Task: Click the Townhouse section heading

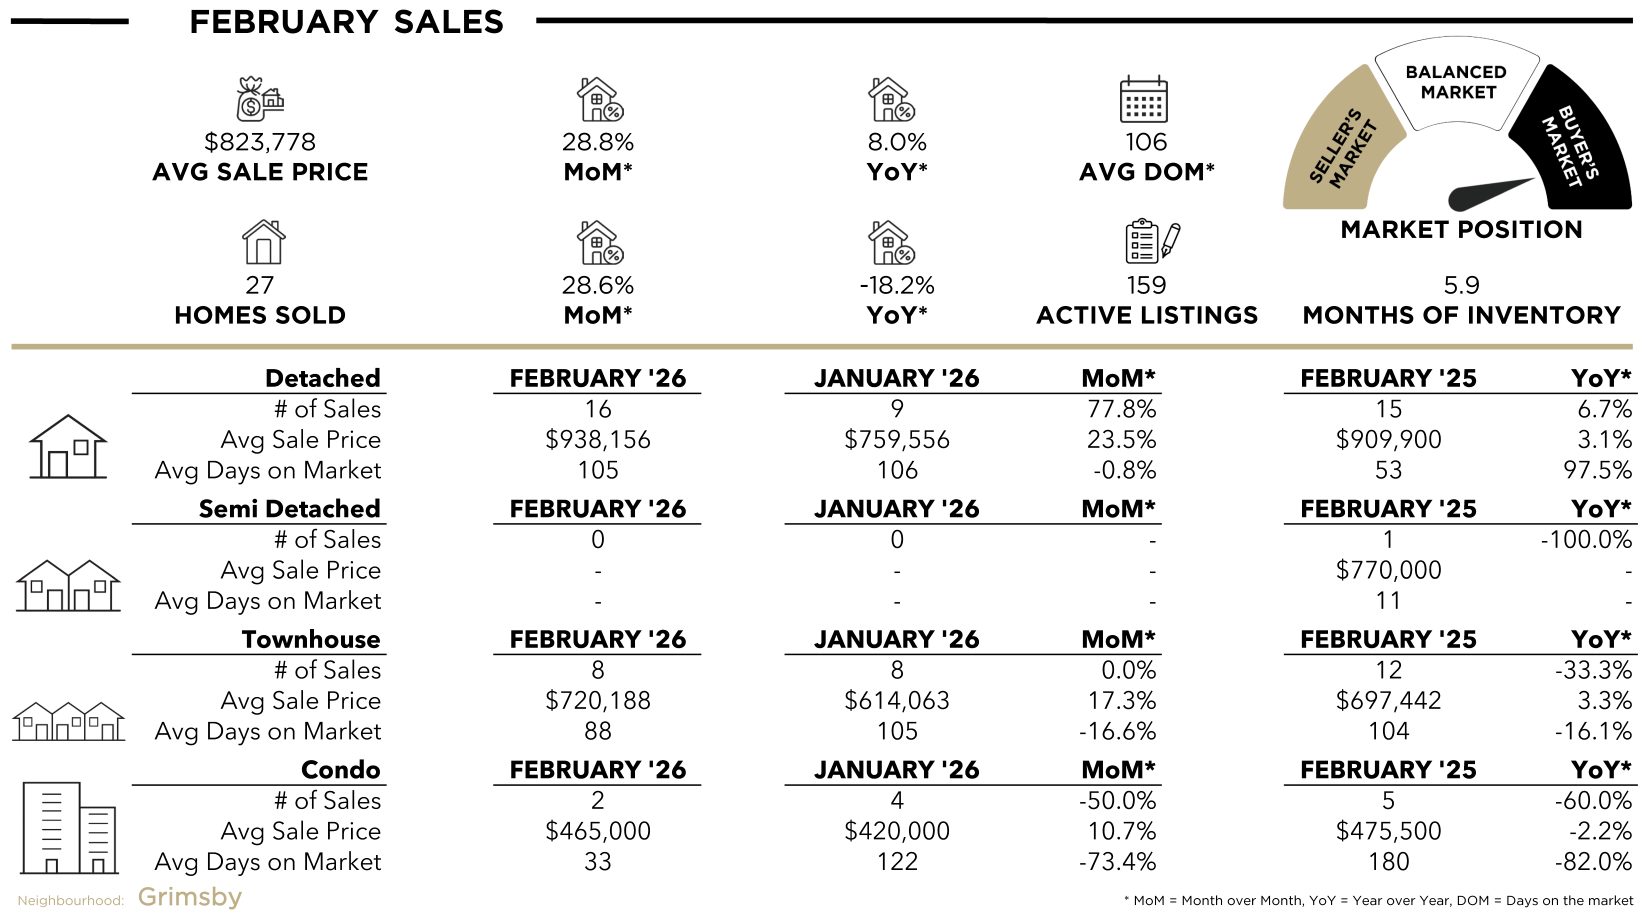Action: pyautogui.click(x=310, y=639)
